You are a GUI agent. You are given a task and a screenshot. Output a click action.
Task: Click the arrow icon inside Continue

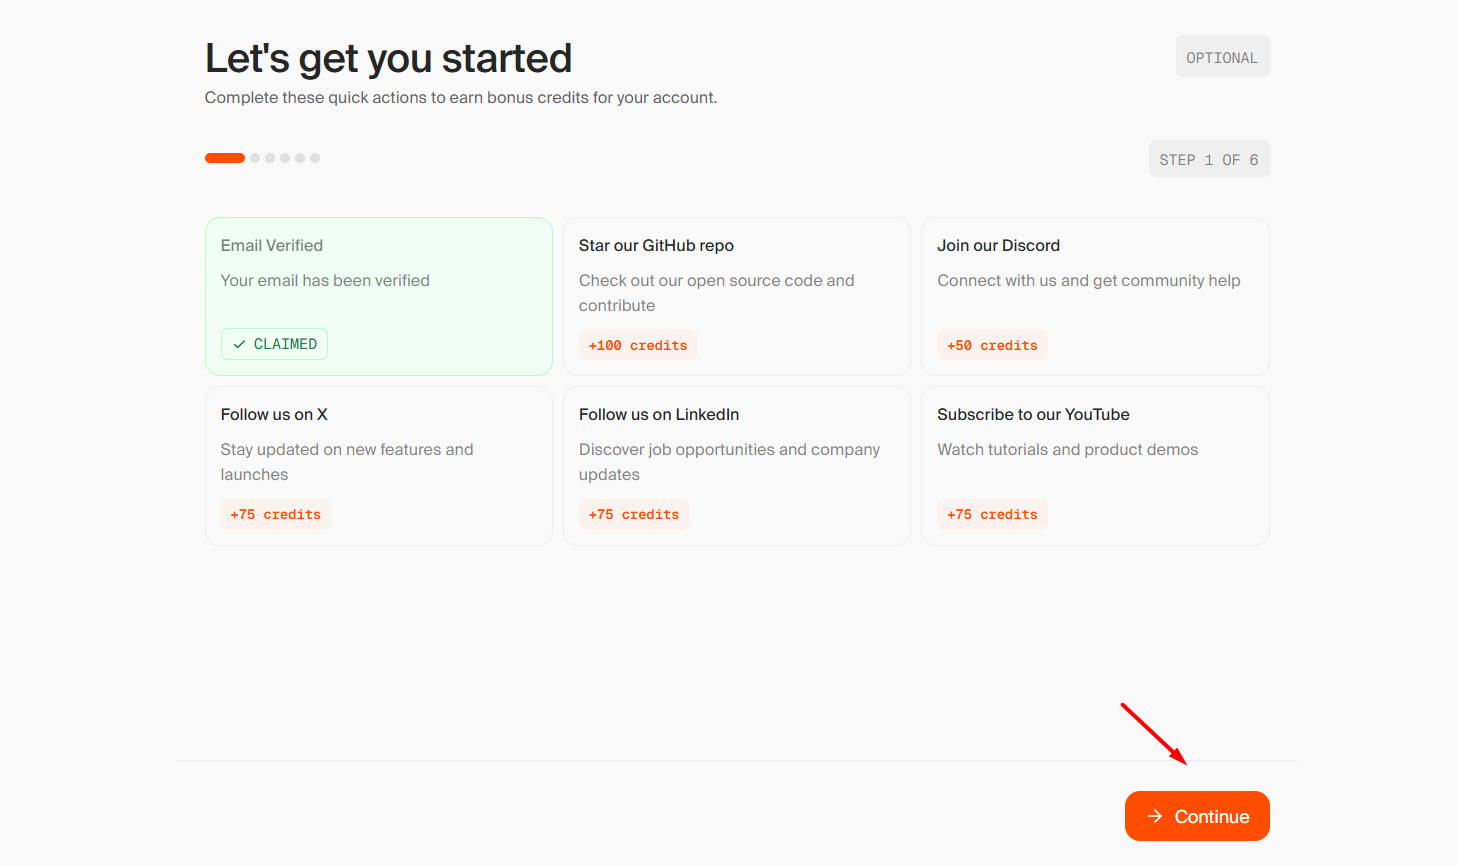click(x=1155, y=816)
